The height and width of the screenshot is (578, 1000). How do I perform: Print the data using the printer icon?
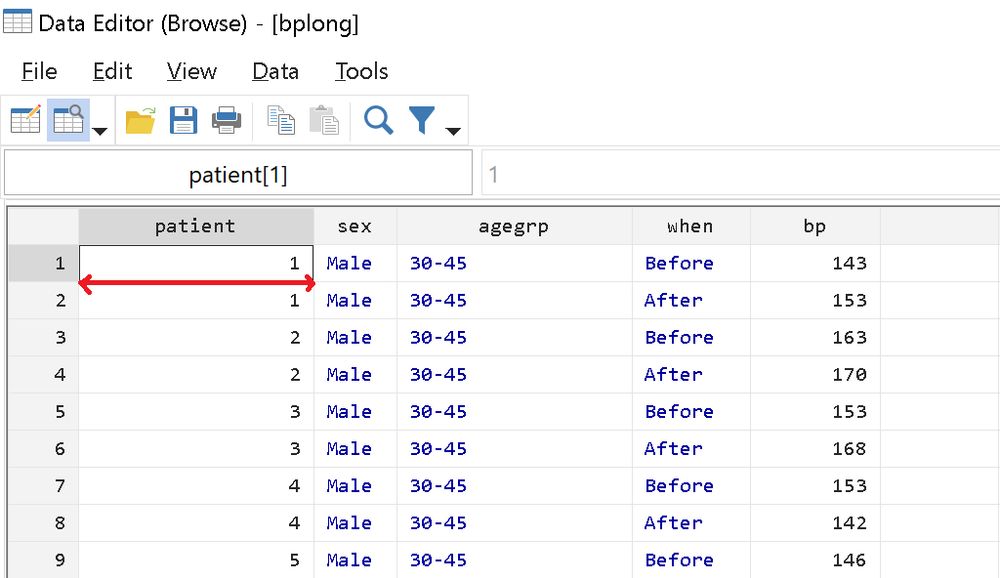[x=226, y=120]
